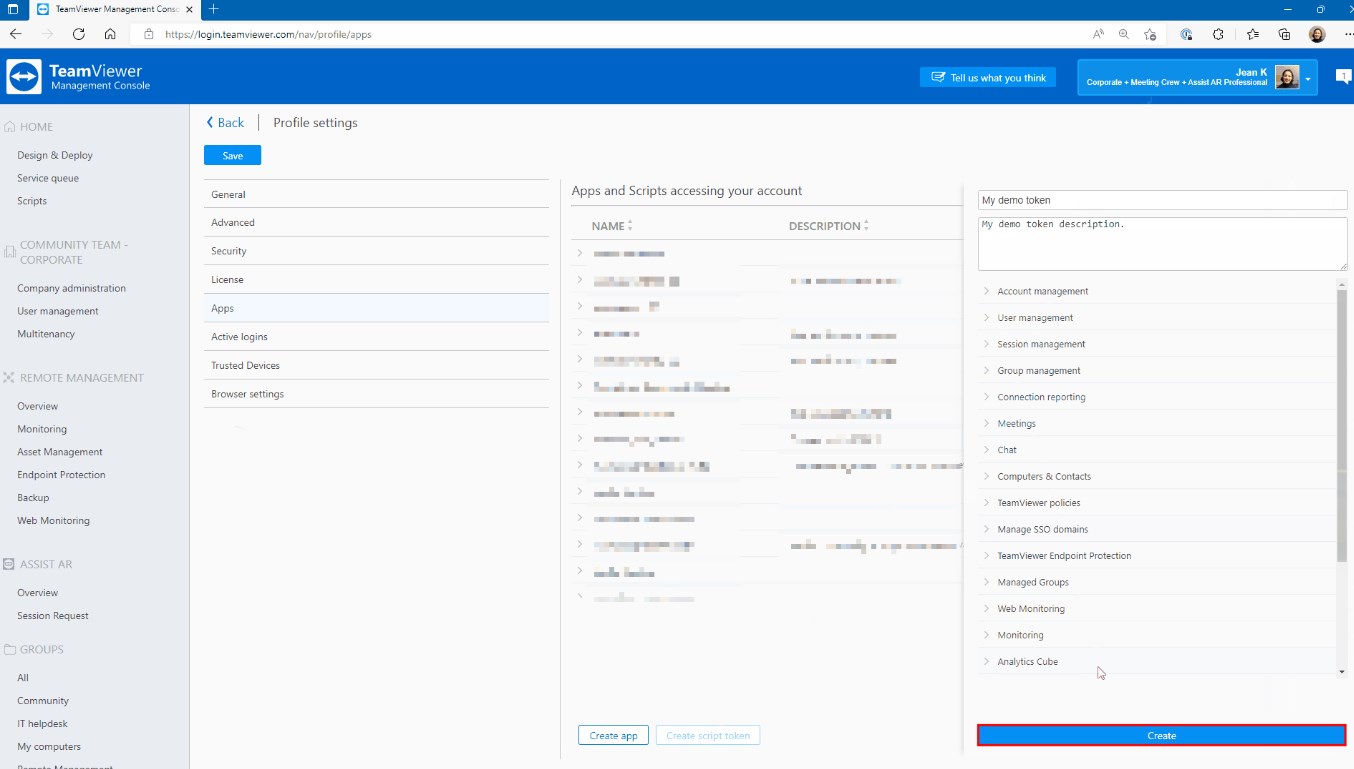Reload the page with the refresh icon

pyautogui.click(x=79, y=34)
